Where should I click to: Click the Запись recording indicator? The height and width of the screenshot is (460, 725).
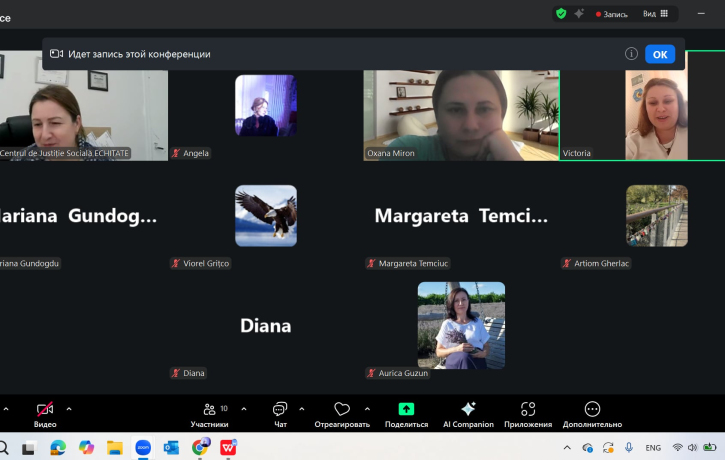tap(611, 14)
